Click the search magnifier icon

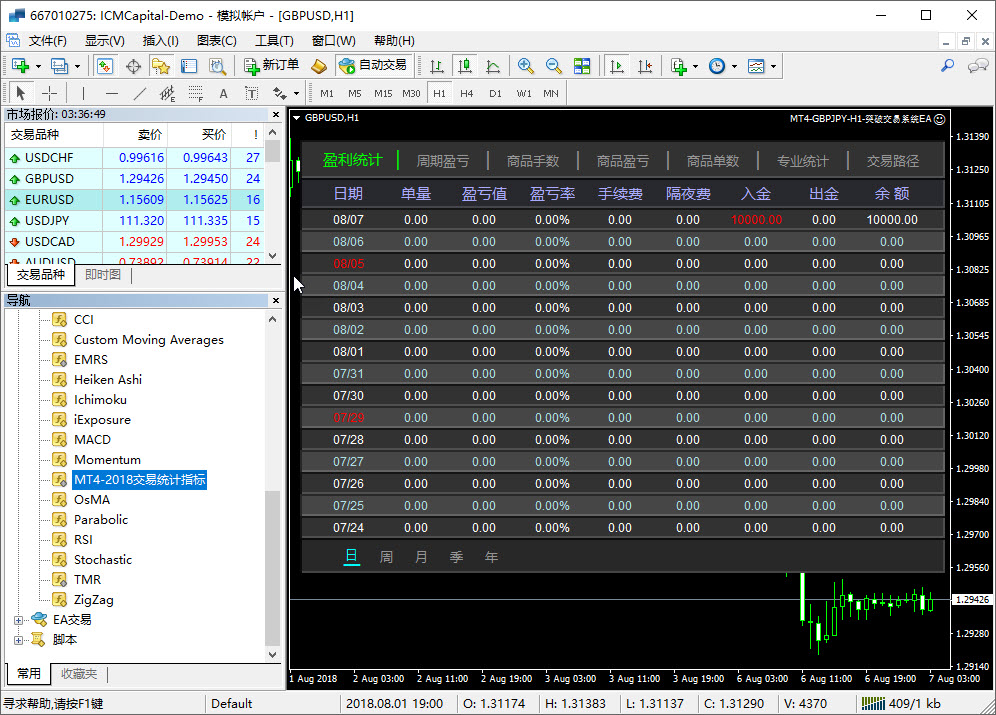click(x=947, y=65)
